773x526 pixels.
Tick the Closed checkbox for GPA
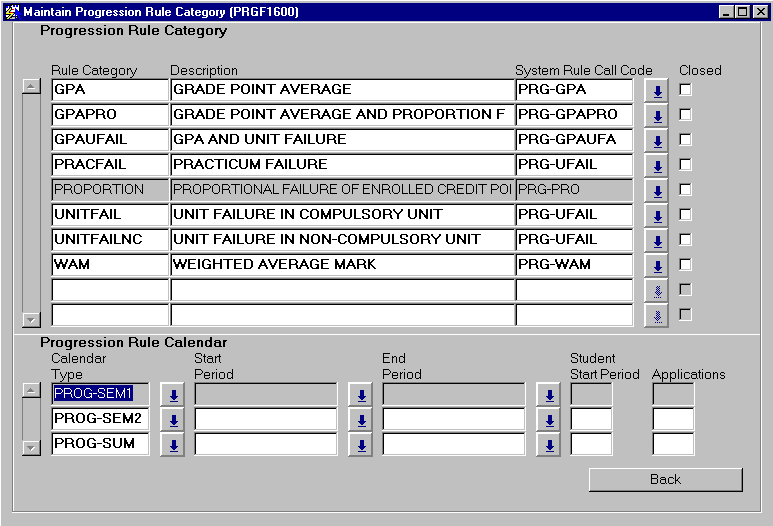pyautogui.click(x=685, y=90)
